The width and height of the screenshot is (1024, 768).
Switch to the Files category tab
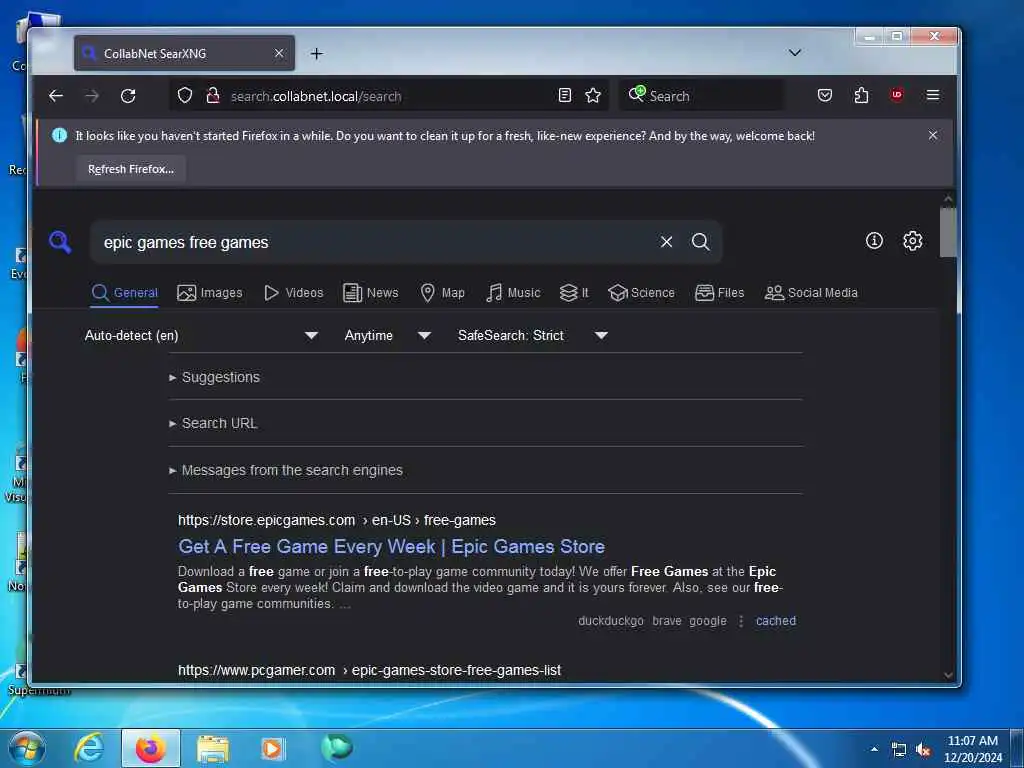coord(719,293)
